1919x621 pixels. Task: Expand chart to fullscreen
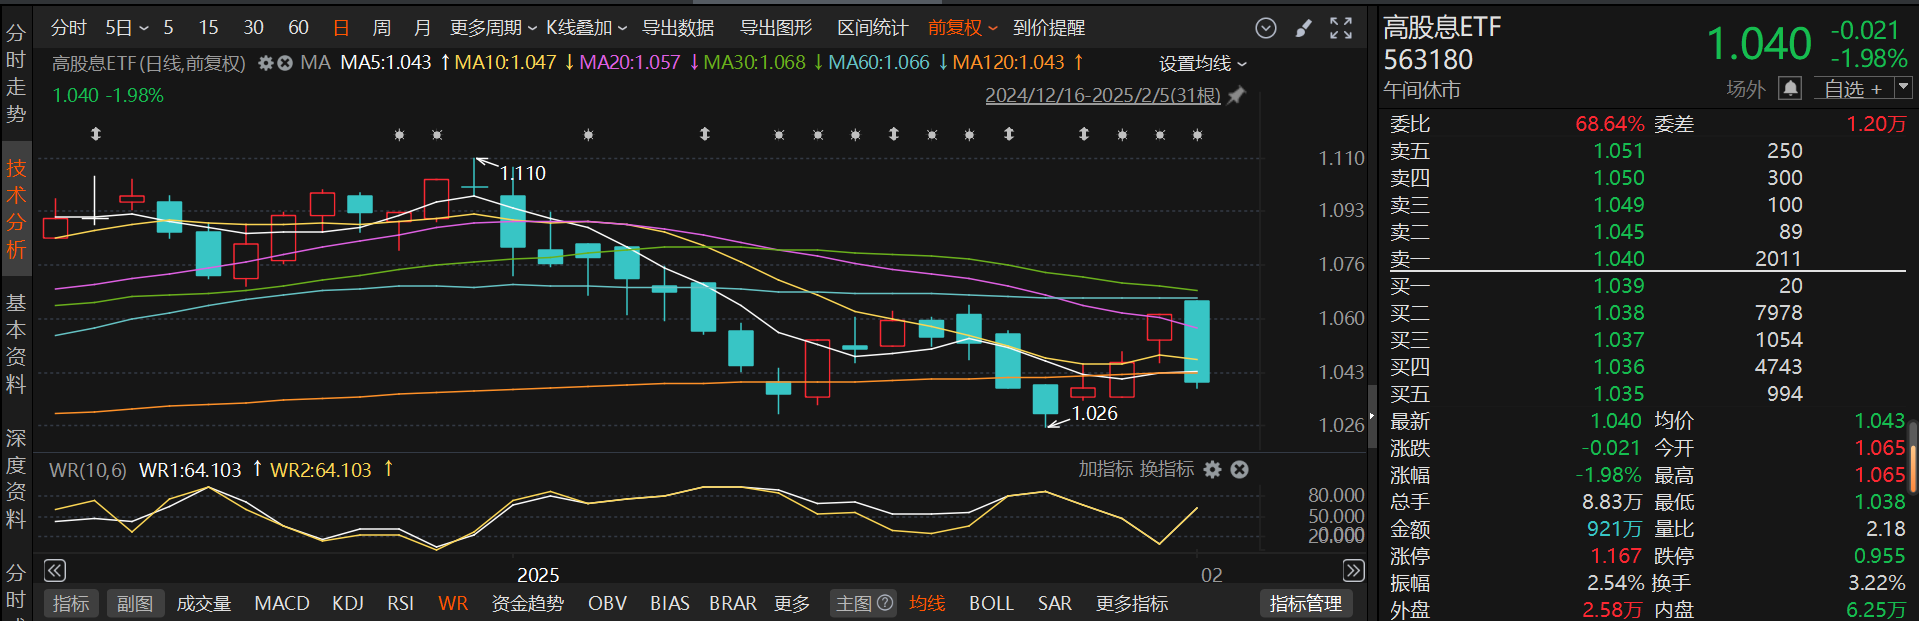tap(1341, 28)
